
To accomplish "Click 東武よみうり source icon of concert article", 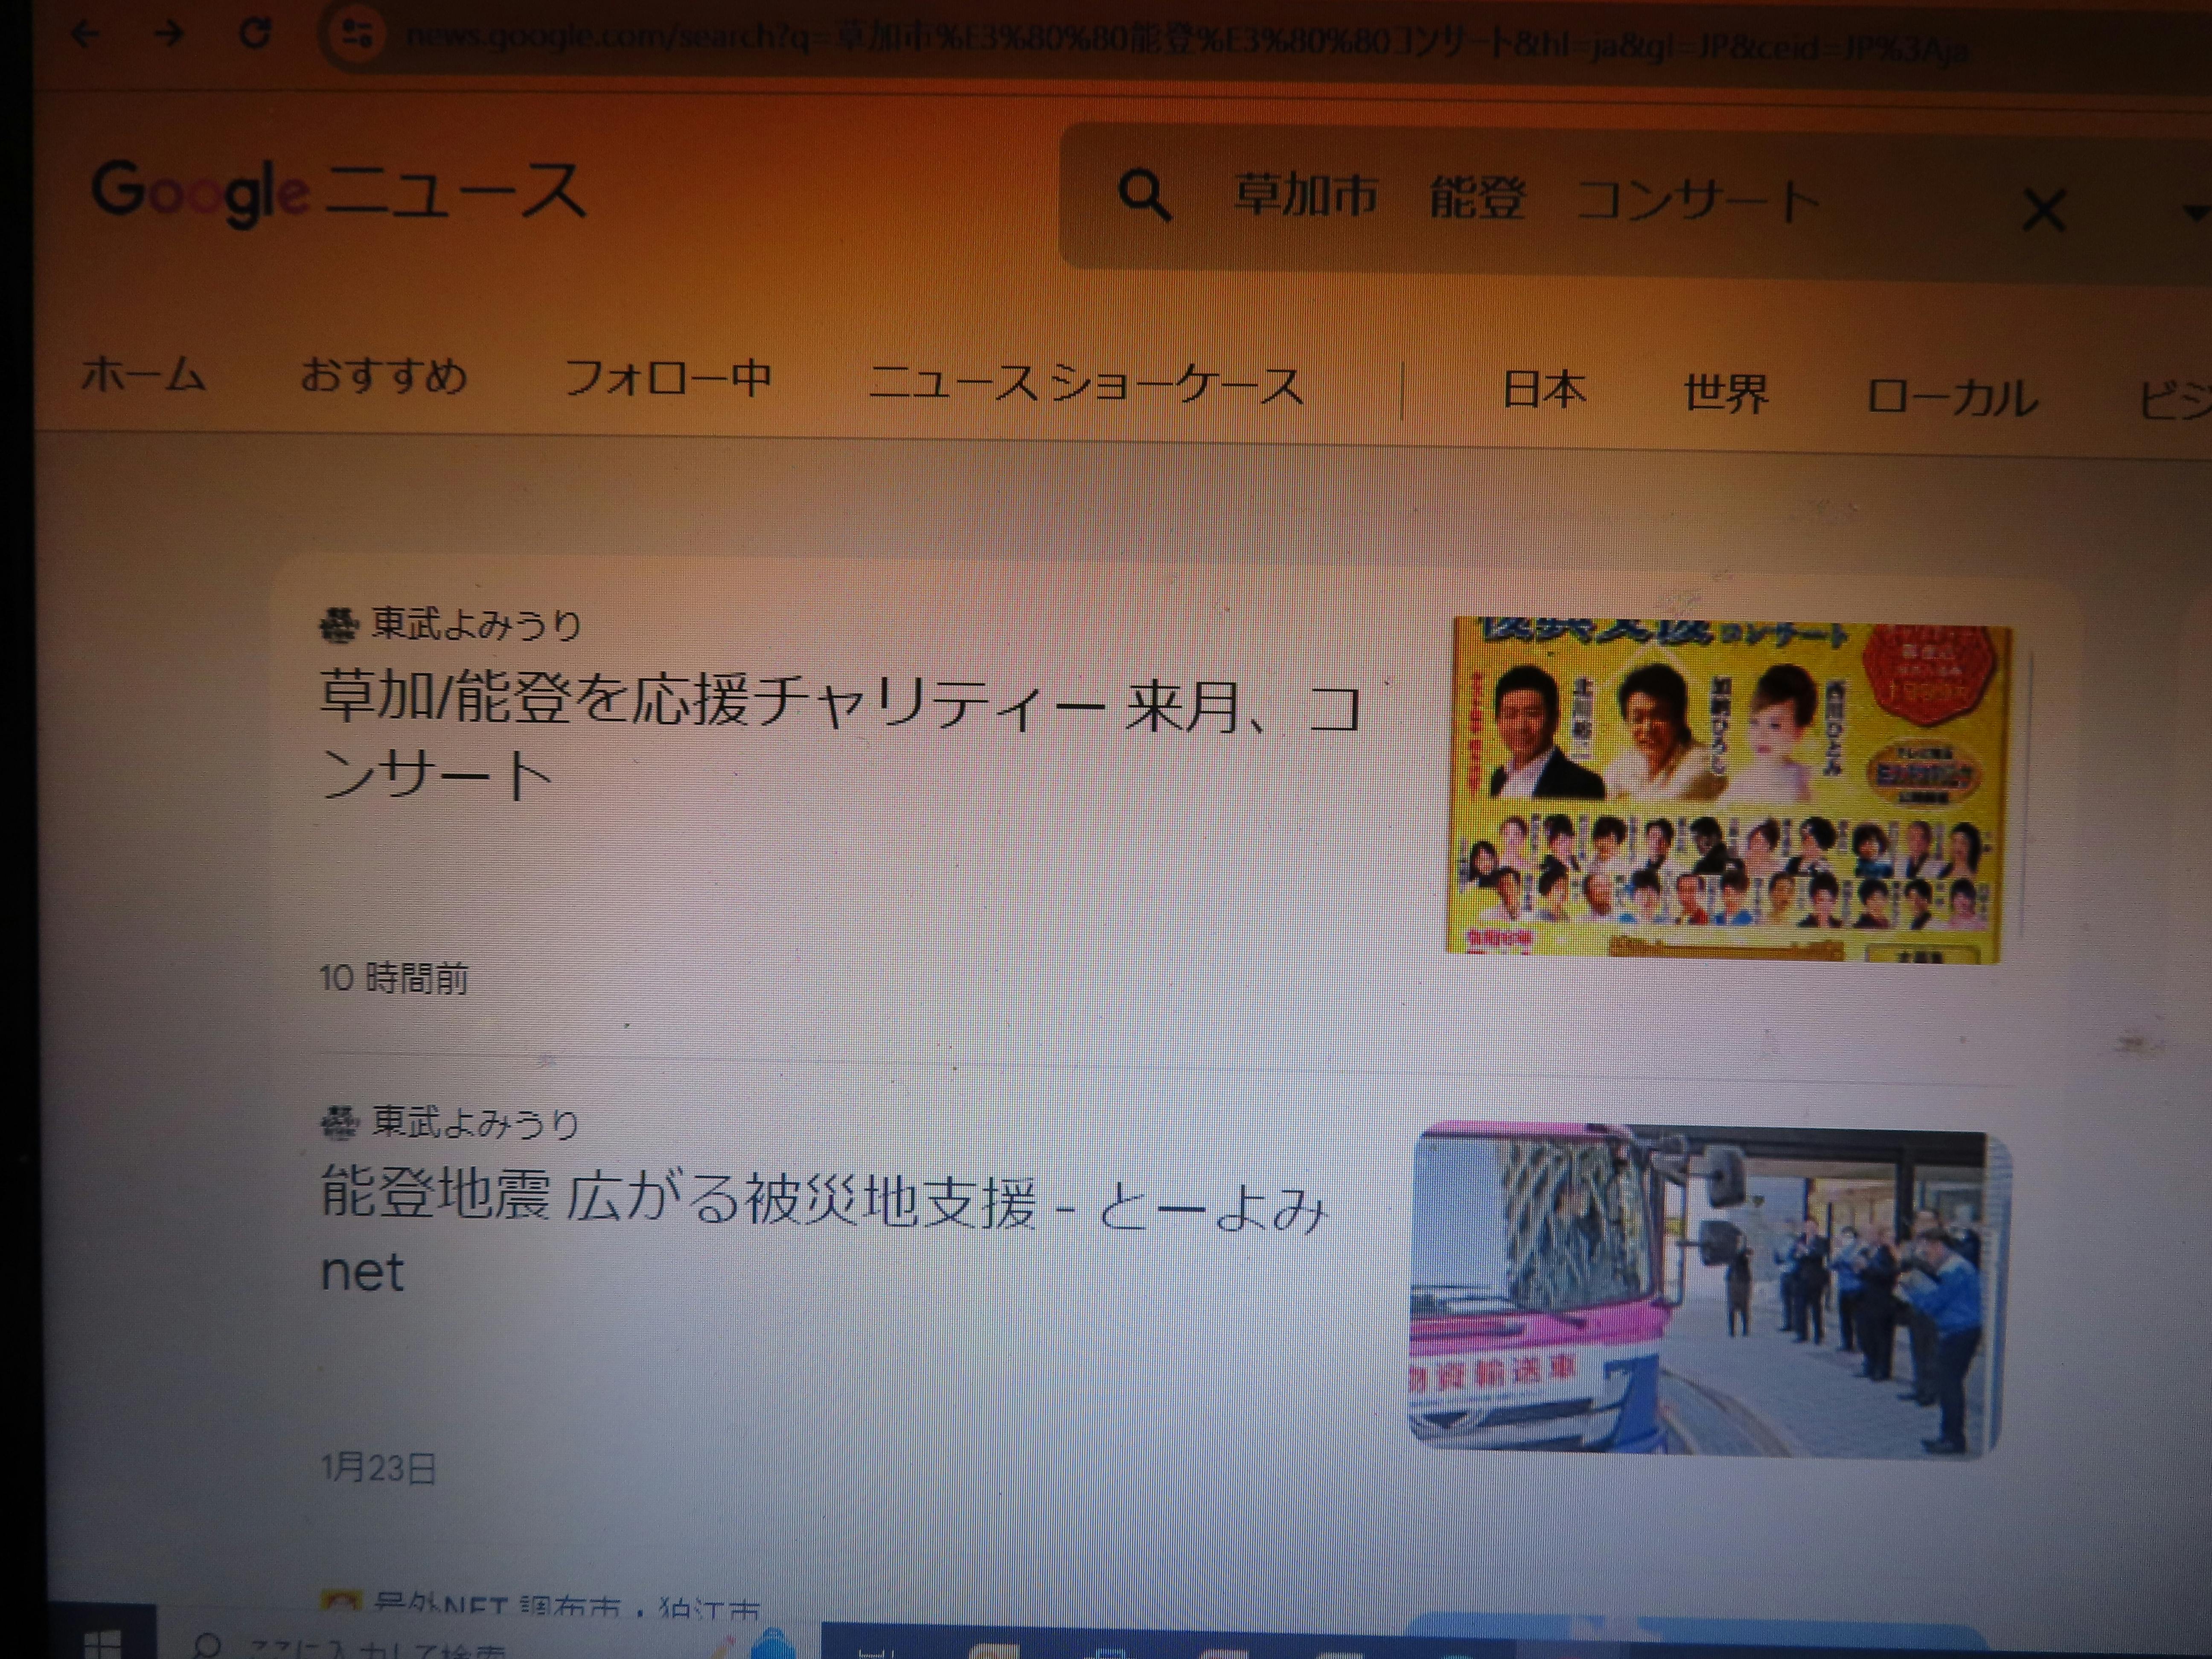I will point(338,626).
